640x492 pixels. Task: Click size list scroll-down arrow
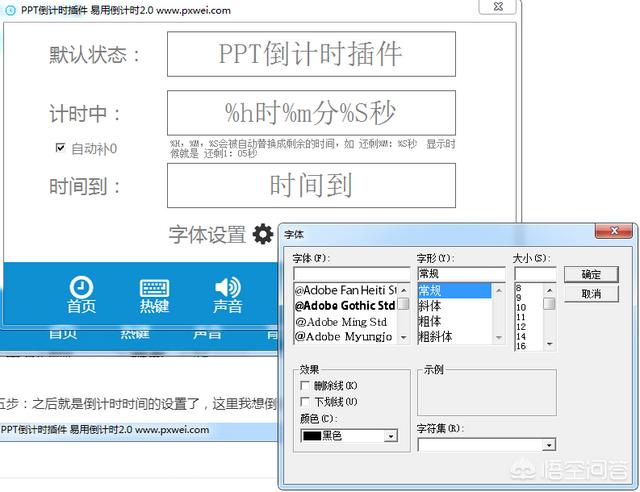[550, 344]
